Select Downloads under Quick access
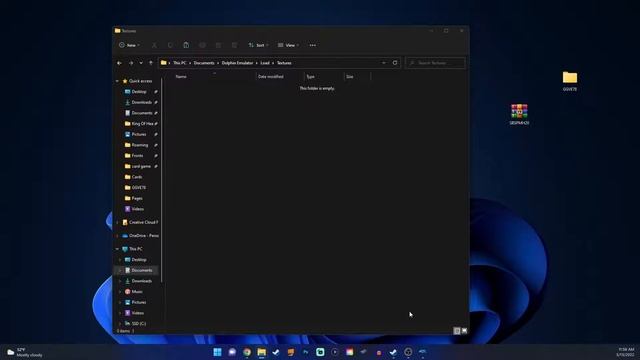640x360 pixels. pos(141,102)
